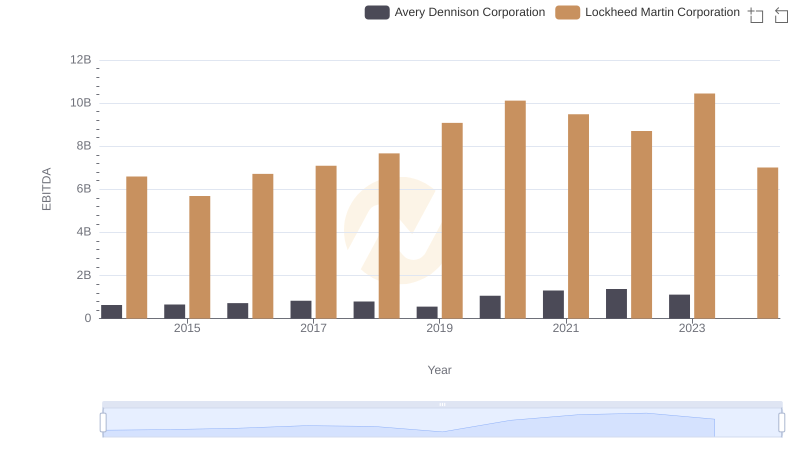Click the zoom reset icon
Screen dimensions: 800x461
pyautogui.click(x=781, y=15)
